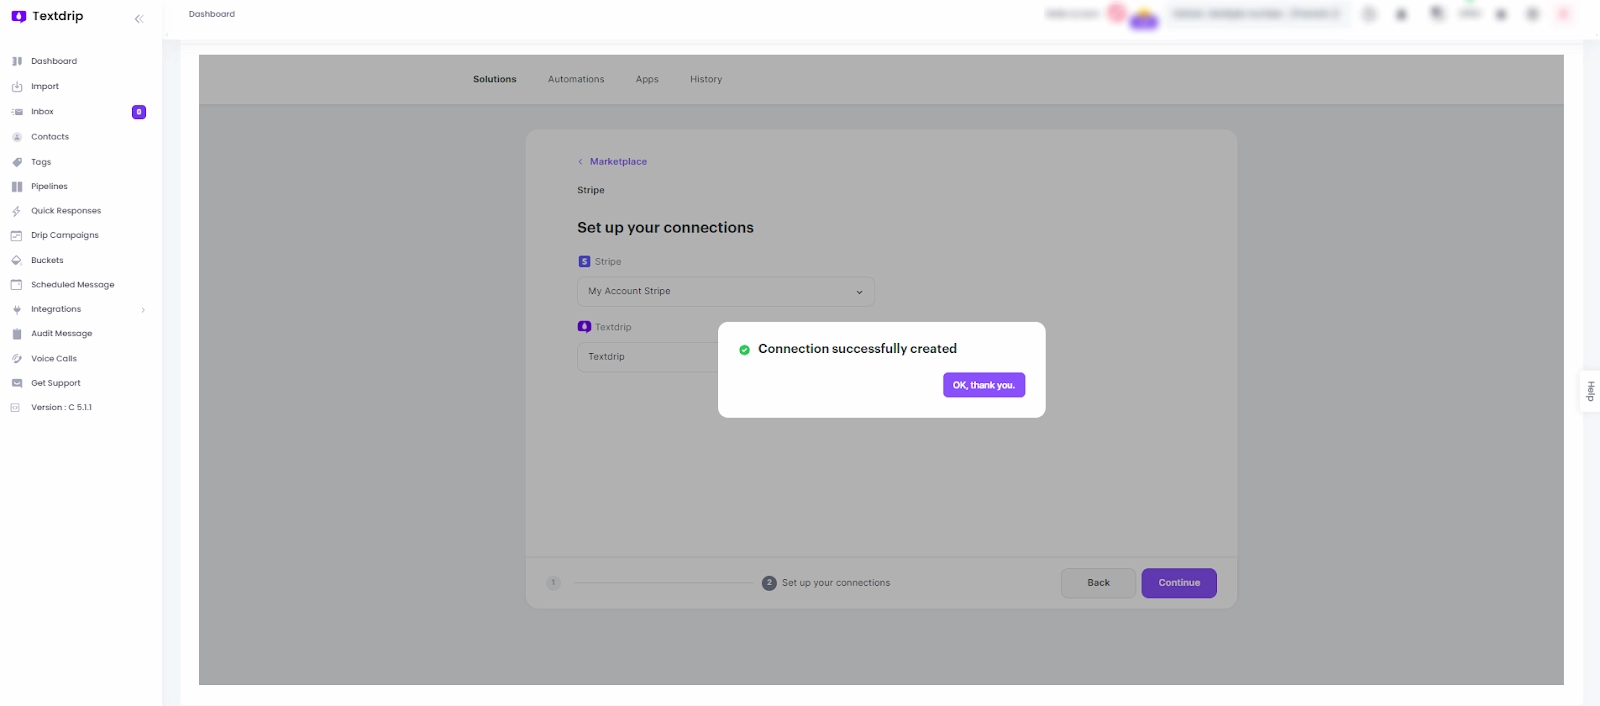
Task: Open Audit Message
Action: point(61,334)
